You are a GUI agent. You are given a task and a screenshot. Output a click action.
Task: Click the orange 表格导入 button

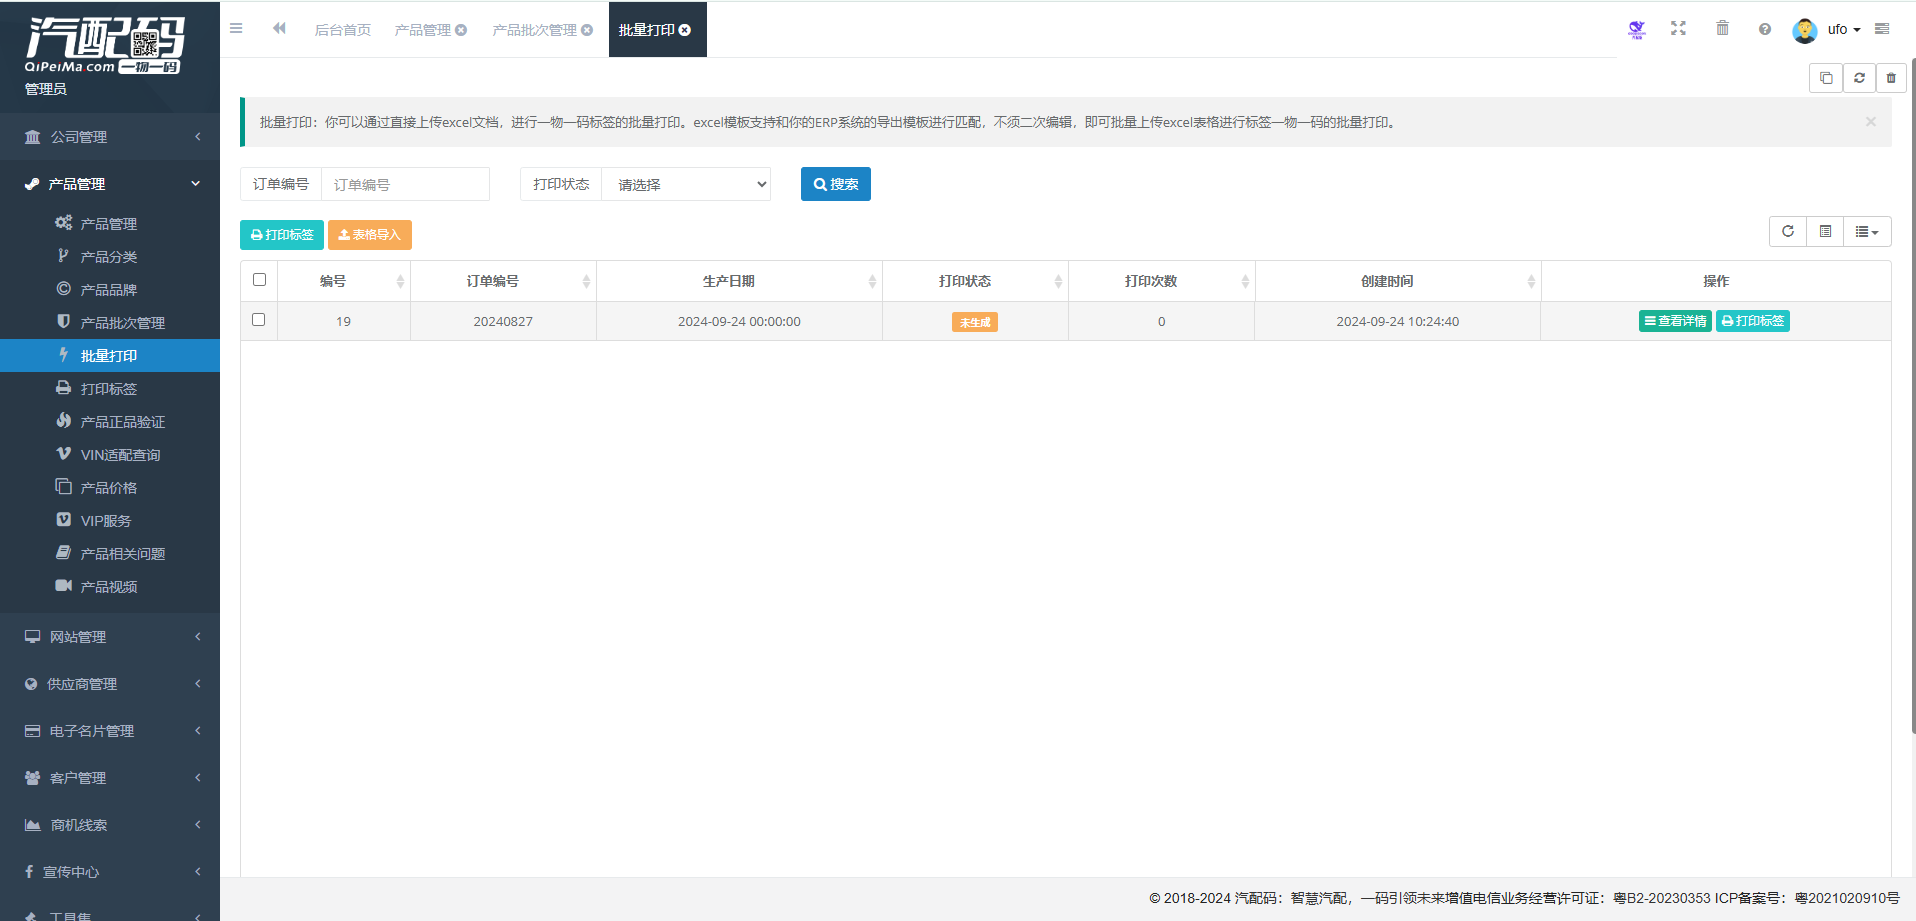click(369, 235)
